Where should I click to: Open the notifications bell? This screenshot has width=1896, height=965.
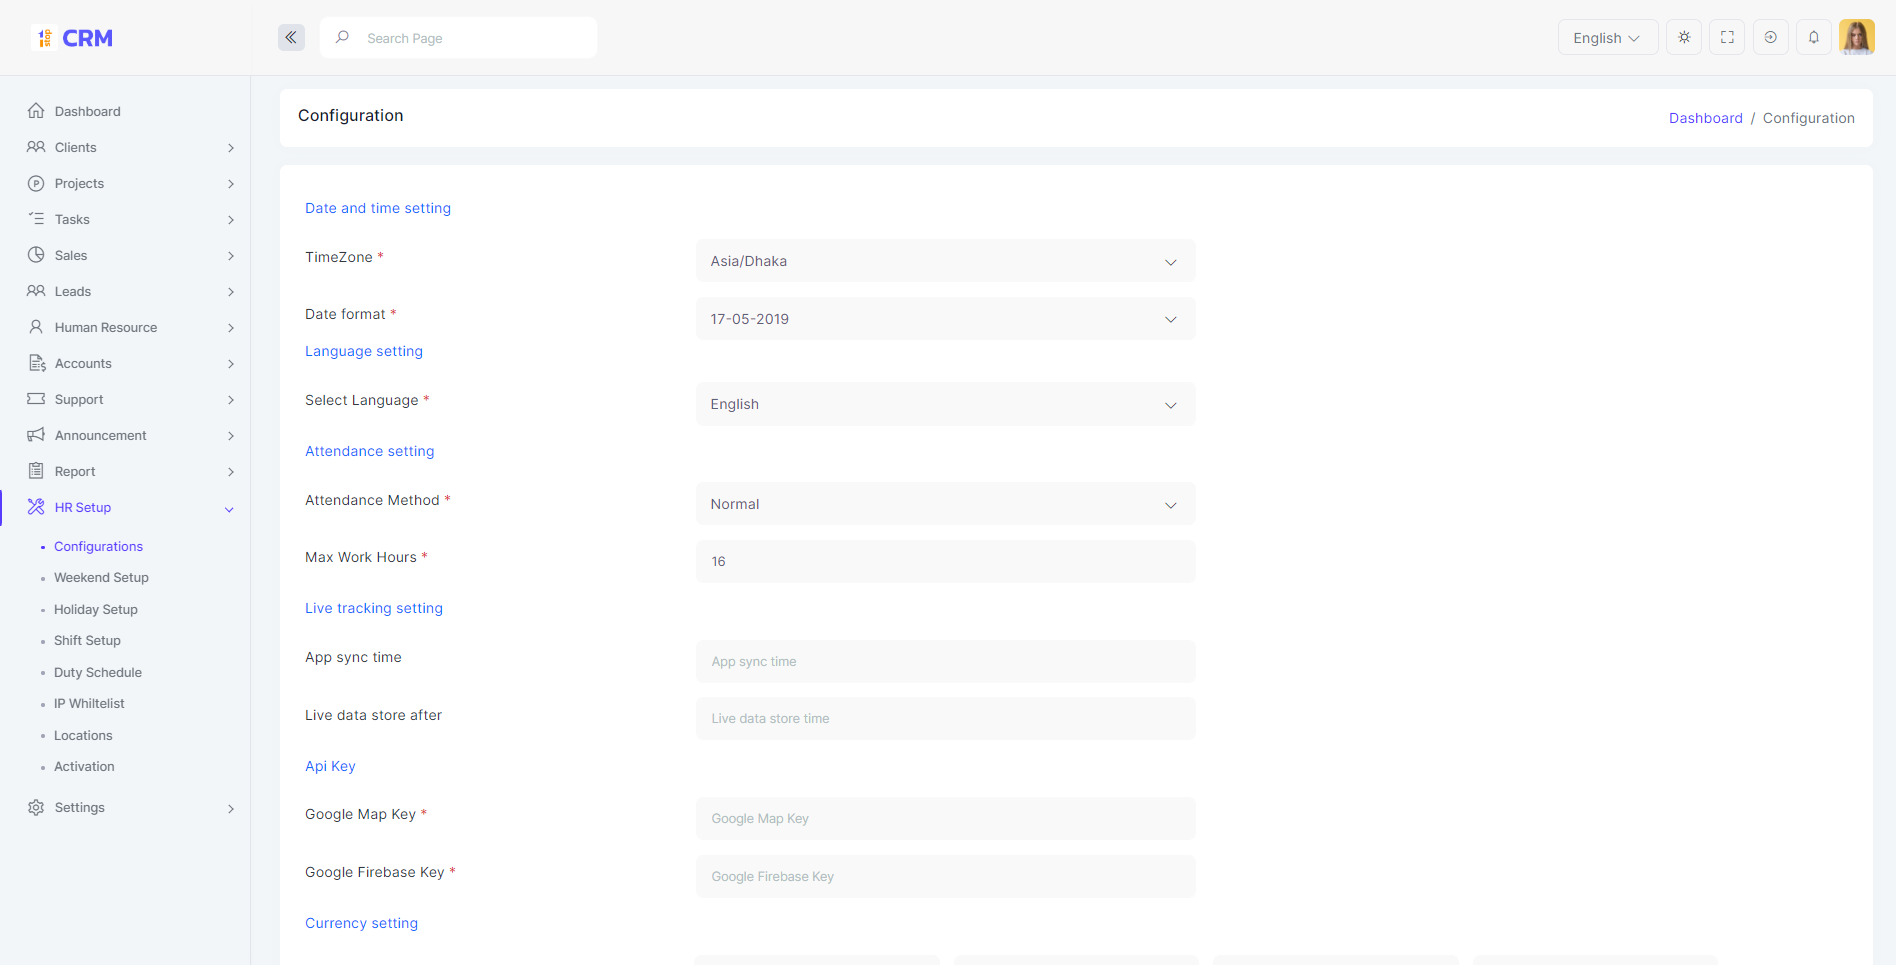point(1813,38)
